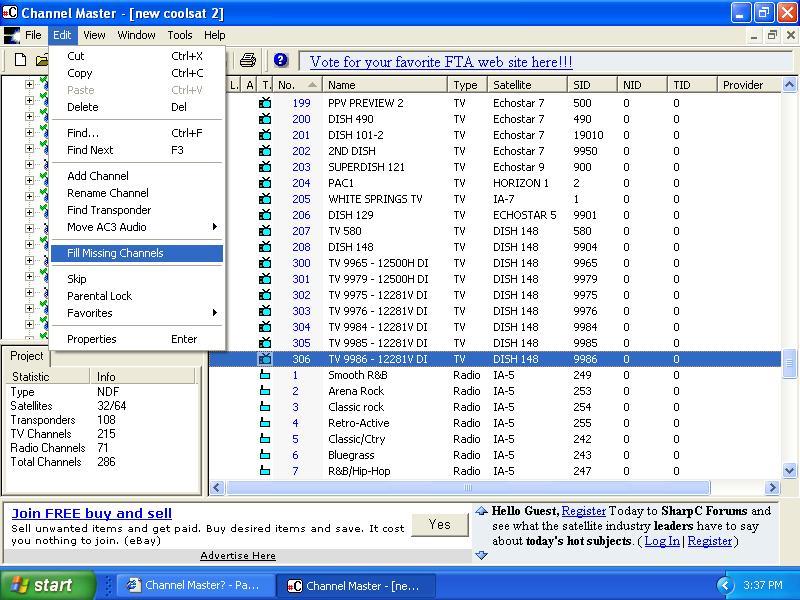This screenshot has height=600, width=800.
Task: Click the TV icon for PAC1
Action: (x=265, y=183)
